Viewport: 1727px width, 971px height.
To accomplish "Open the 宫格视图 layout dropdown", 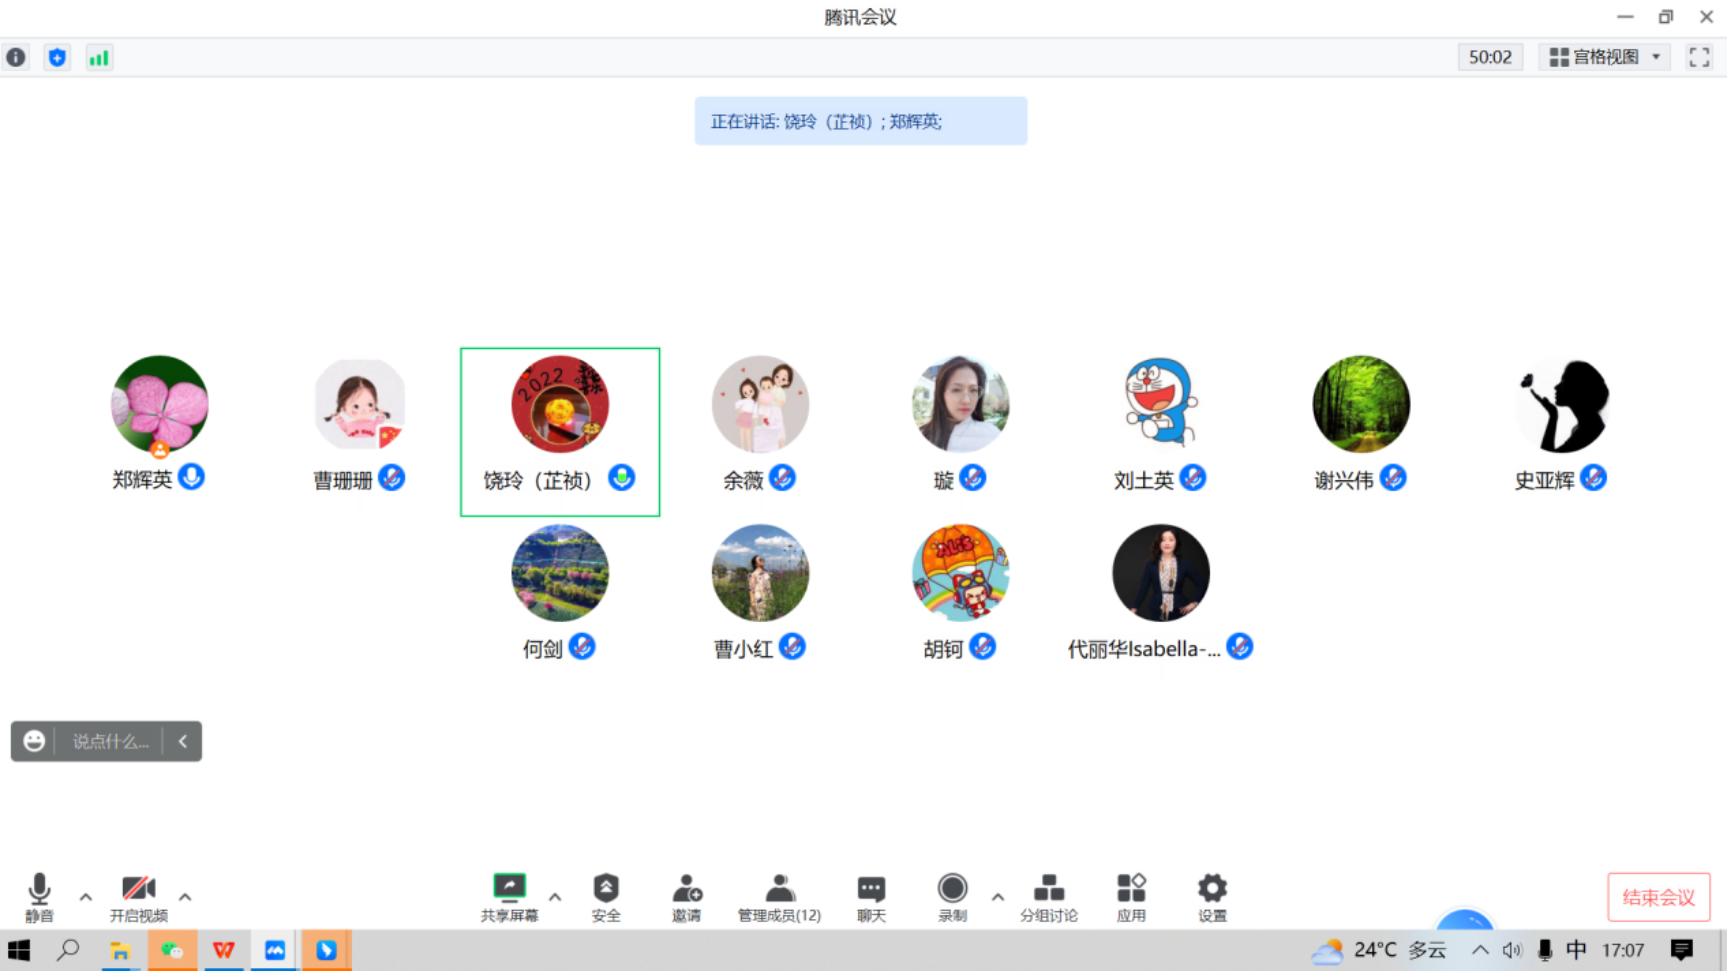I will coord(1604,57).
